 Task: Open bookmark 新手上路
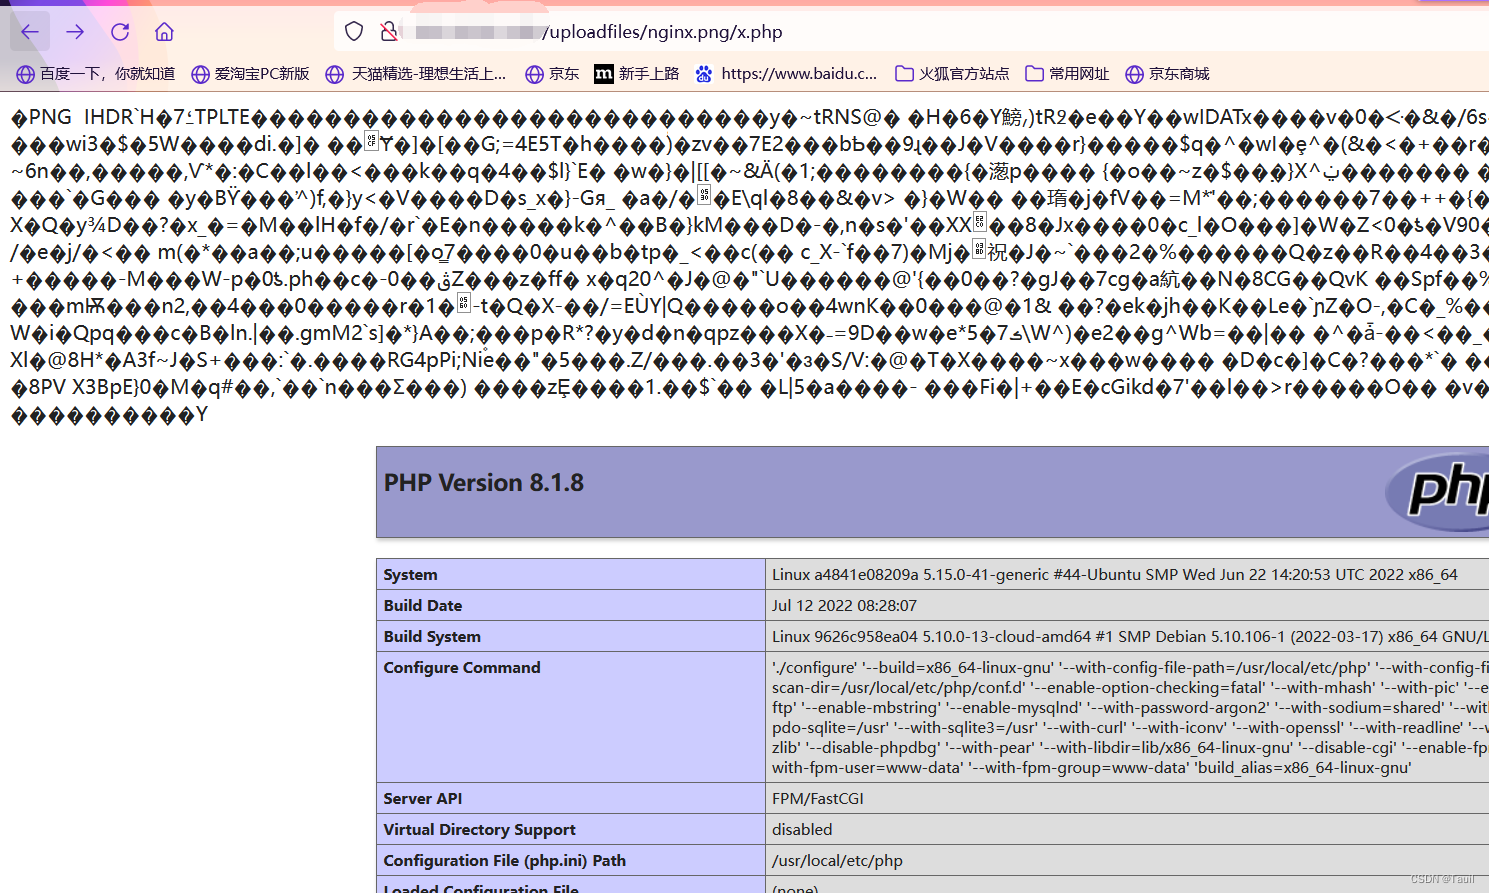pyautogui.click(x=637, y=74)
